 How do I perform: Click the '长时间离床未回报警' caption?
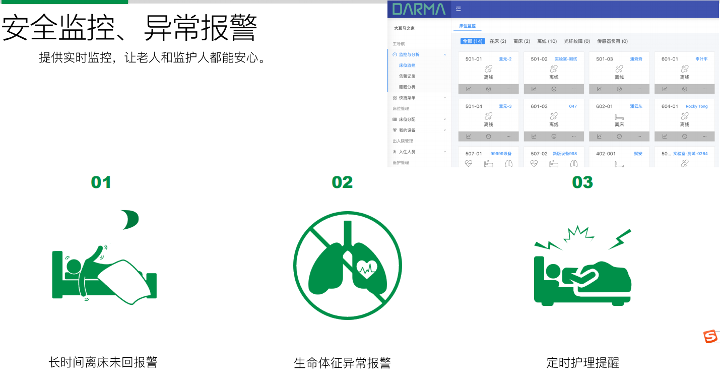tap(103, 362)
